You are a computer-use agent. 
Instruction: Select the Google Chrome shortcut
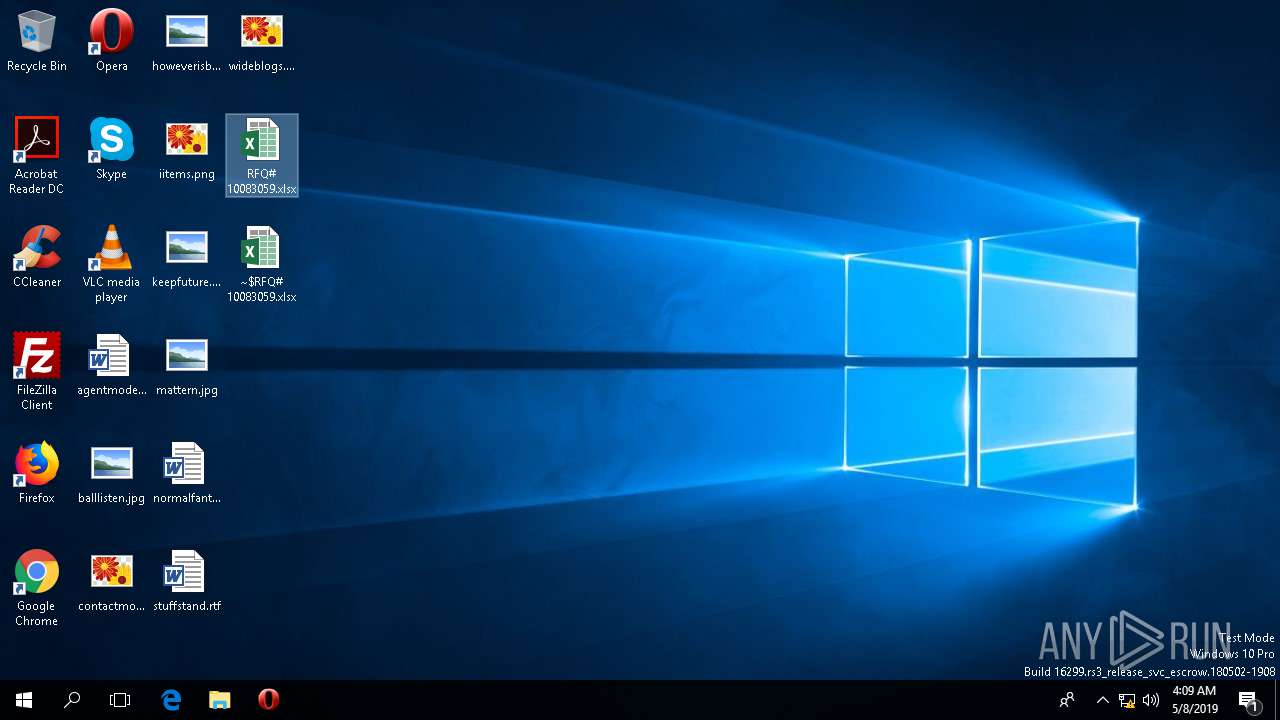tap(37, 588)
